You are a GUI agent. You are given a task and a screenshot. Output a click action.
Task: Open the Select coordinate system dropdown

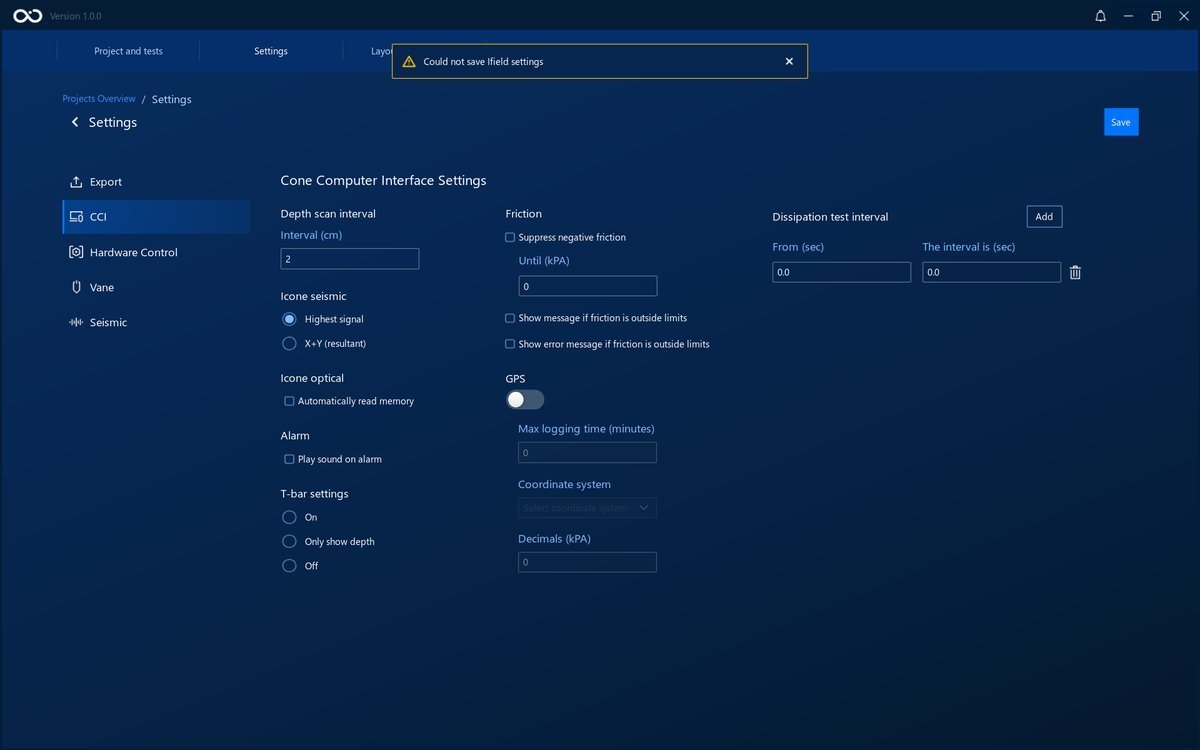click(x=587, y=508)
